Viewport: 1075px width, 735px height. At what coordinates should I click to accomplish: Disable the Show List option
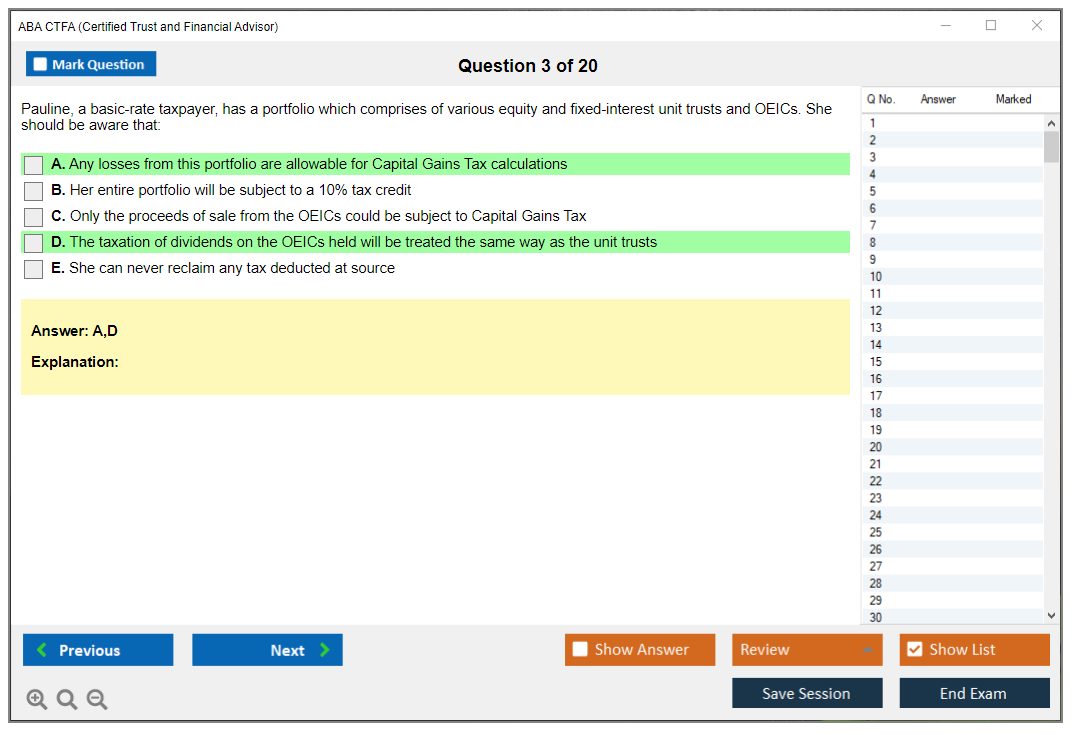coord(914,650)
